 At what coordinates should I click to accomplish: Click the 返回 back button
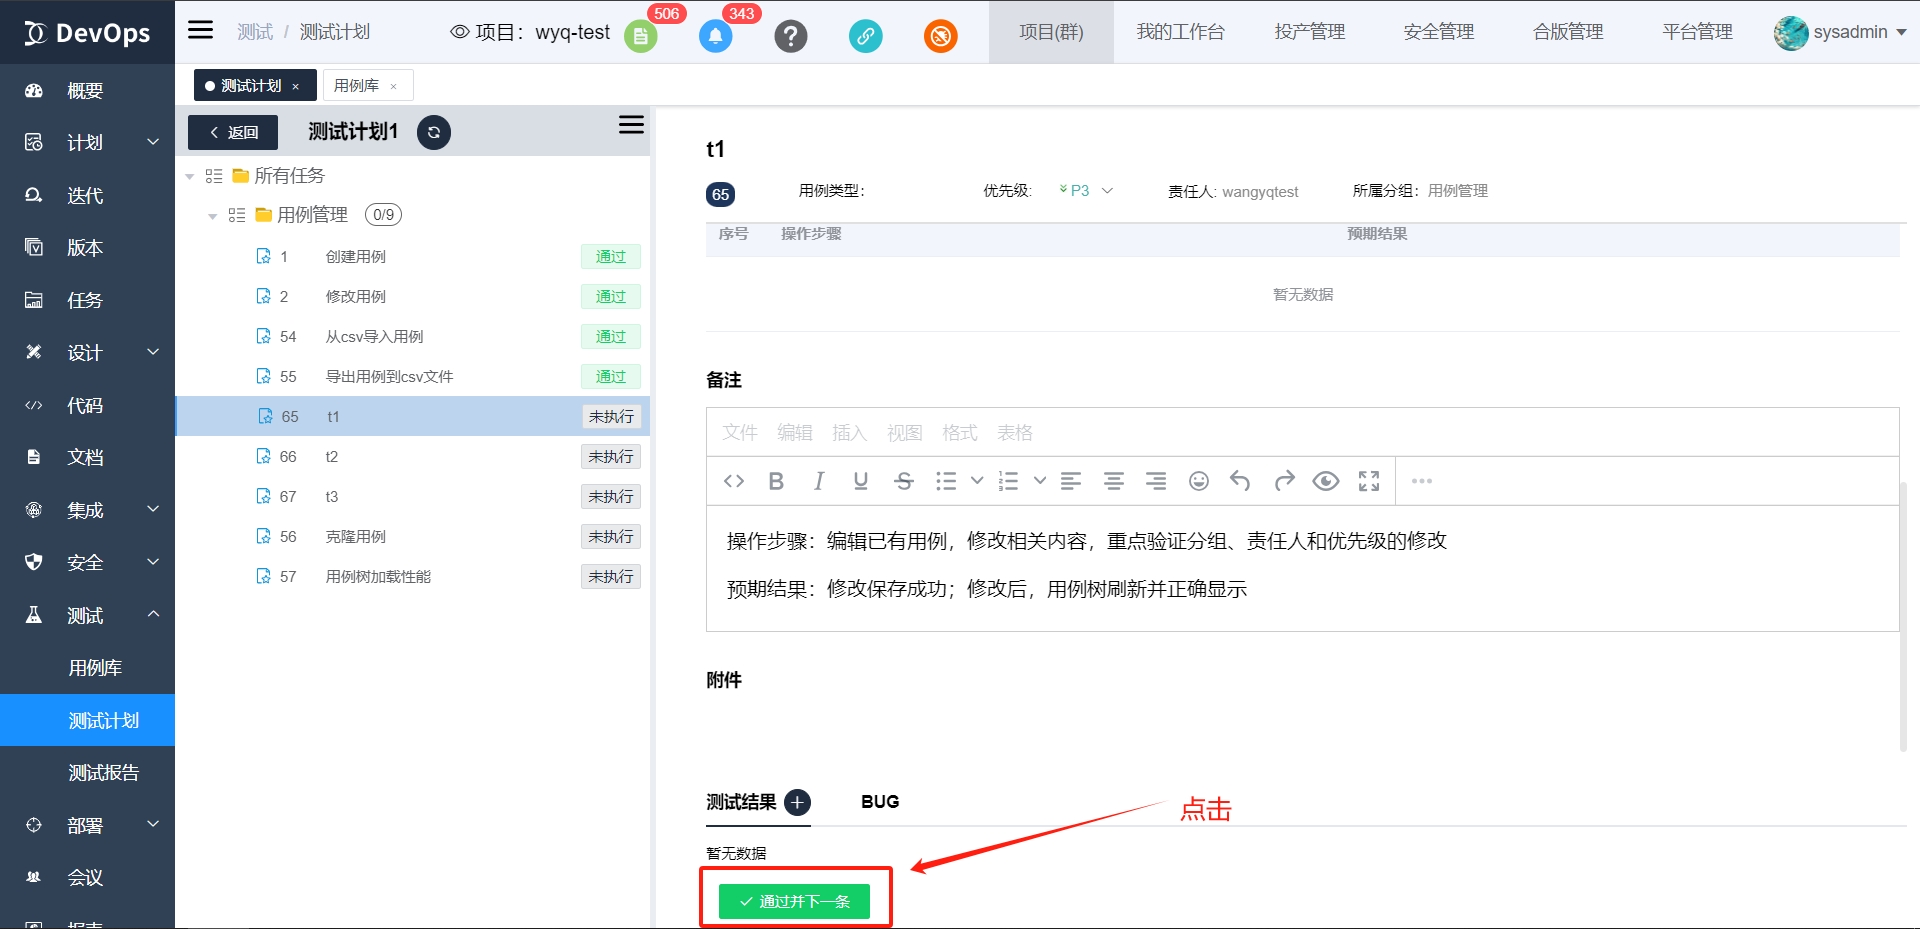point(233,132)
